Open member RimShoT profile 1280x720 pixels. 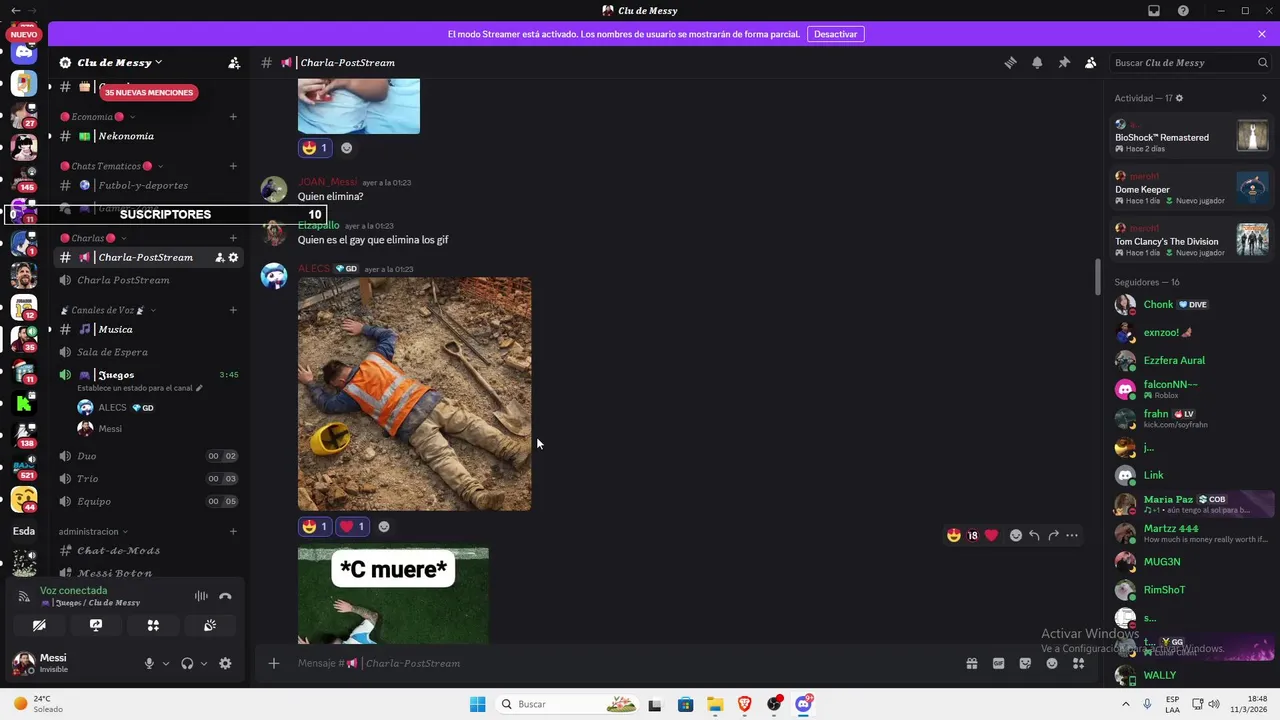coord(1191,590)
